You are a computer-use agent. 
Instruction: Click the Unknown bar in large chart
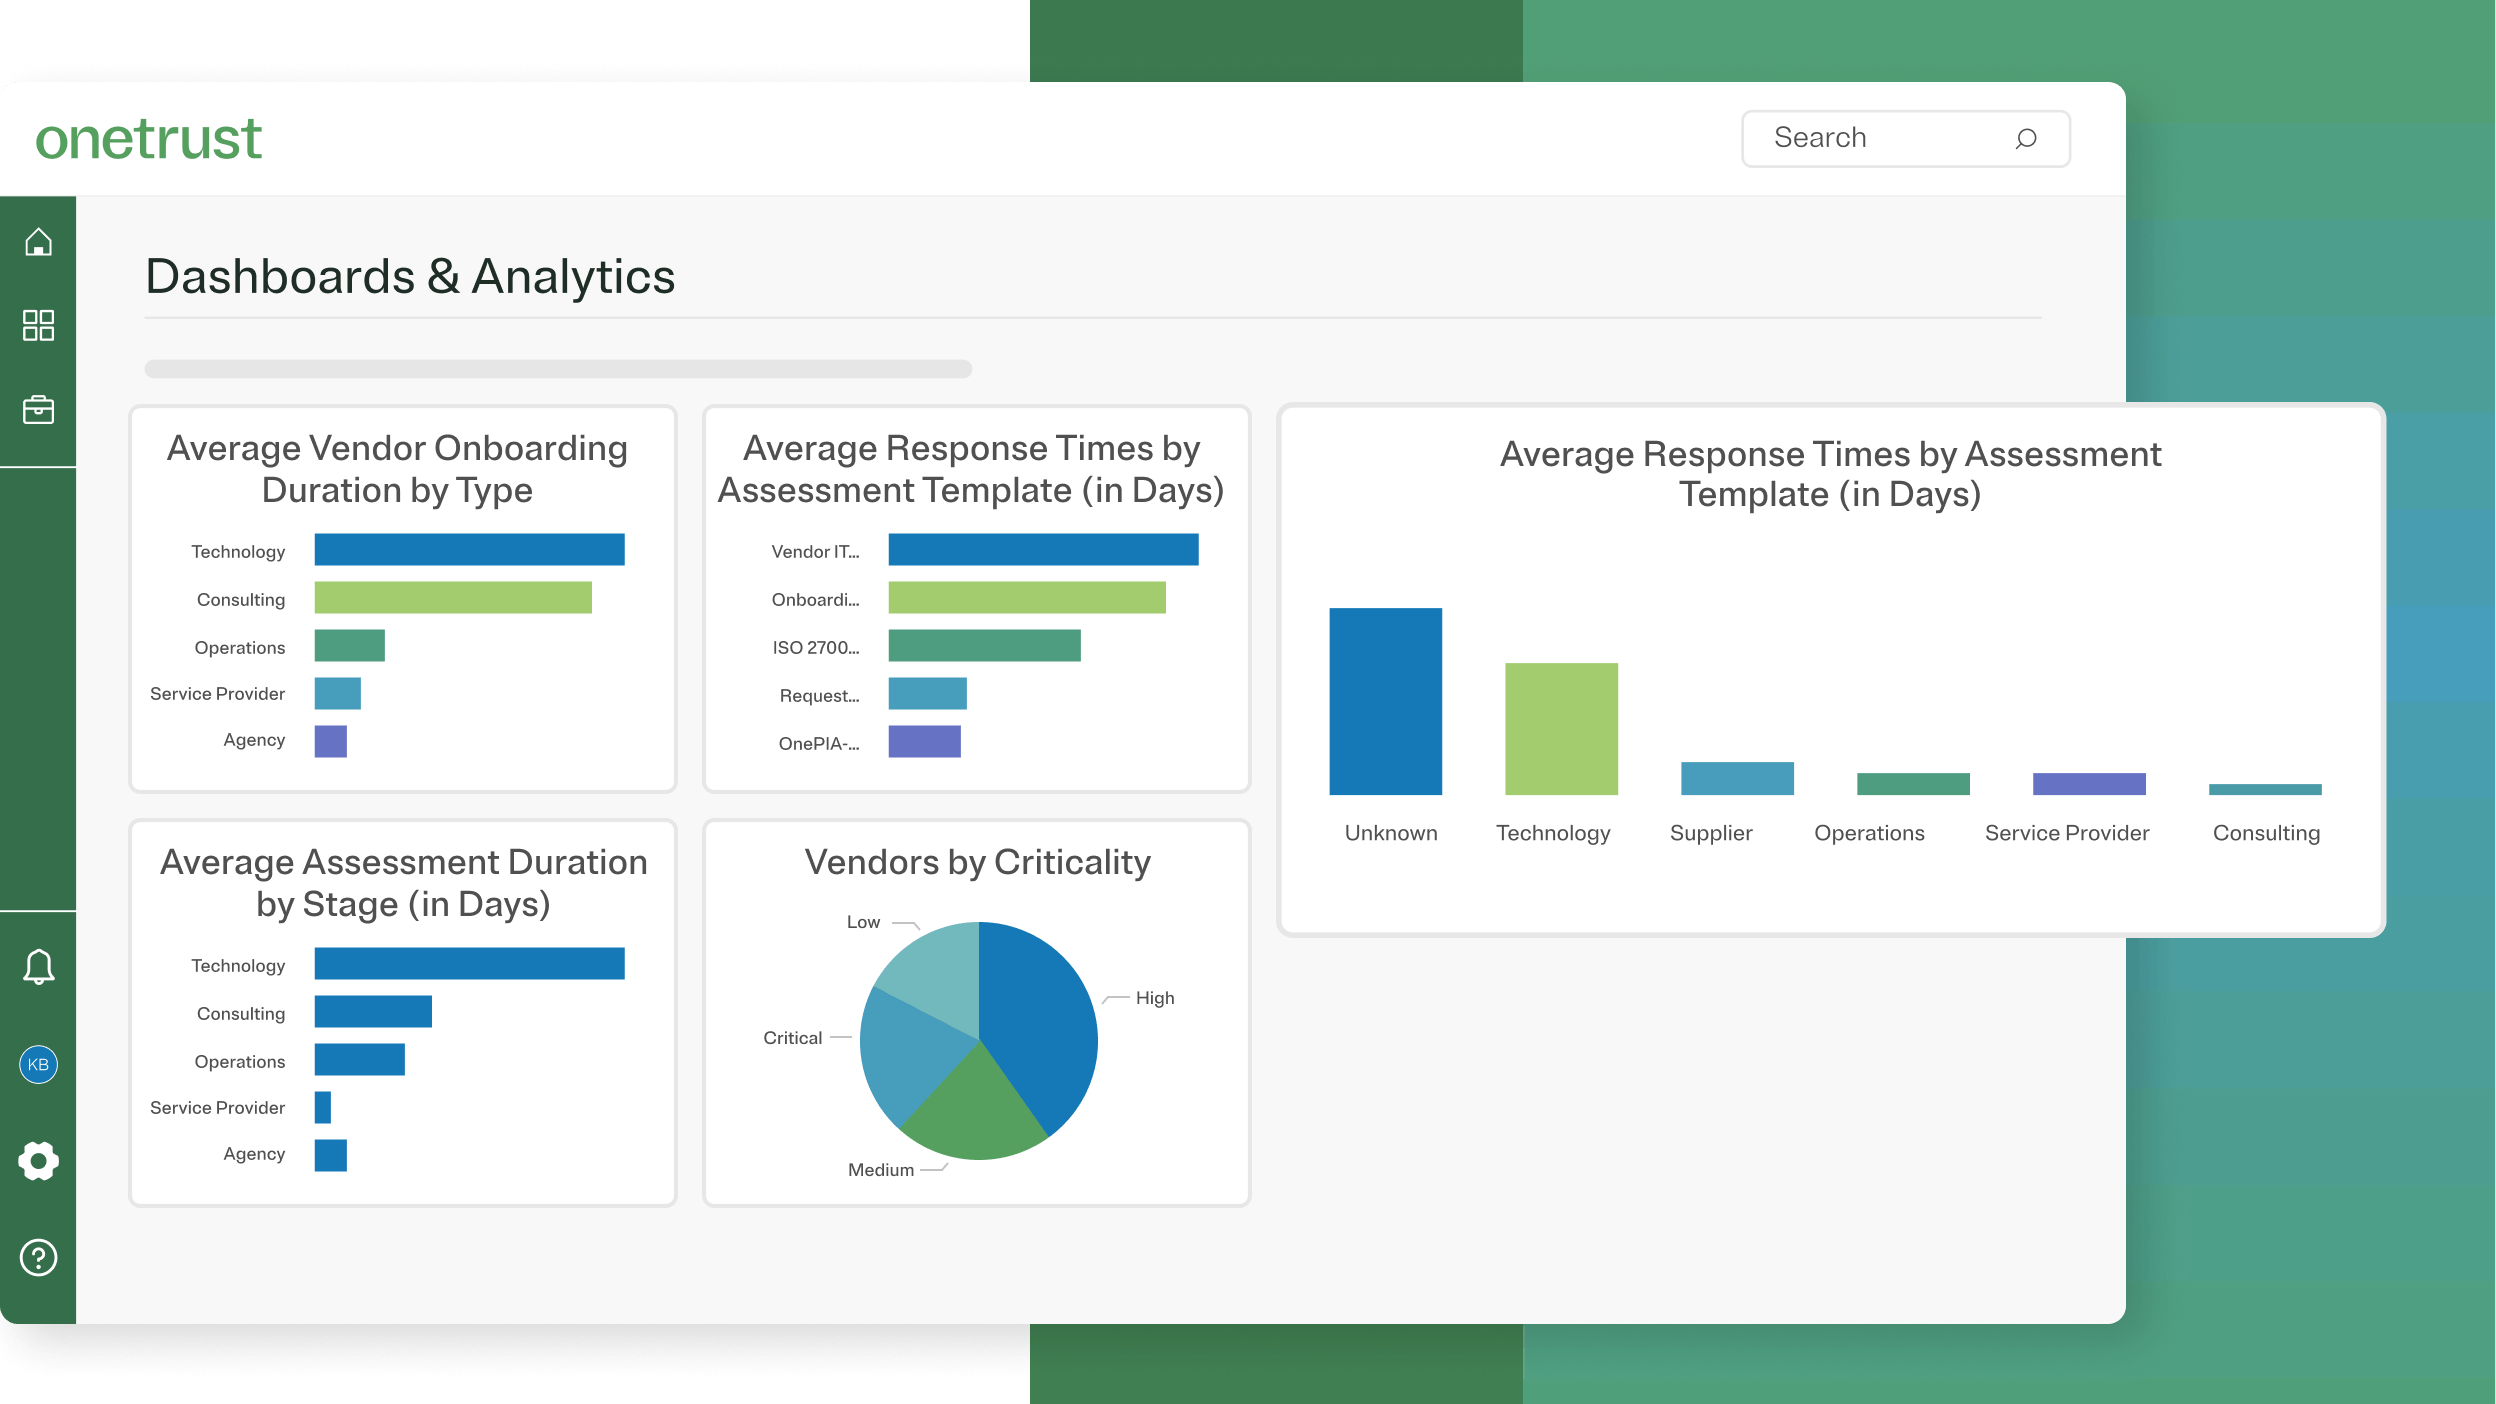point(1385,701)
